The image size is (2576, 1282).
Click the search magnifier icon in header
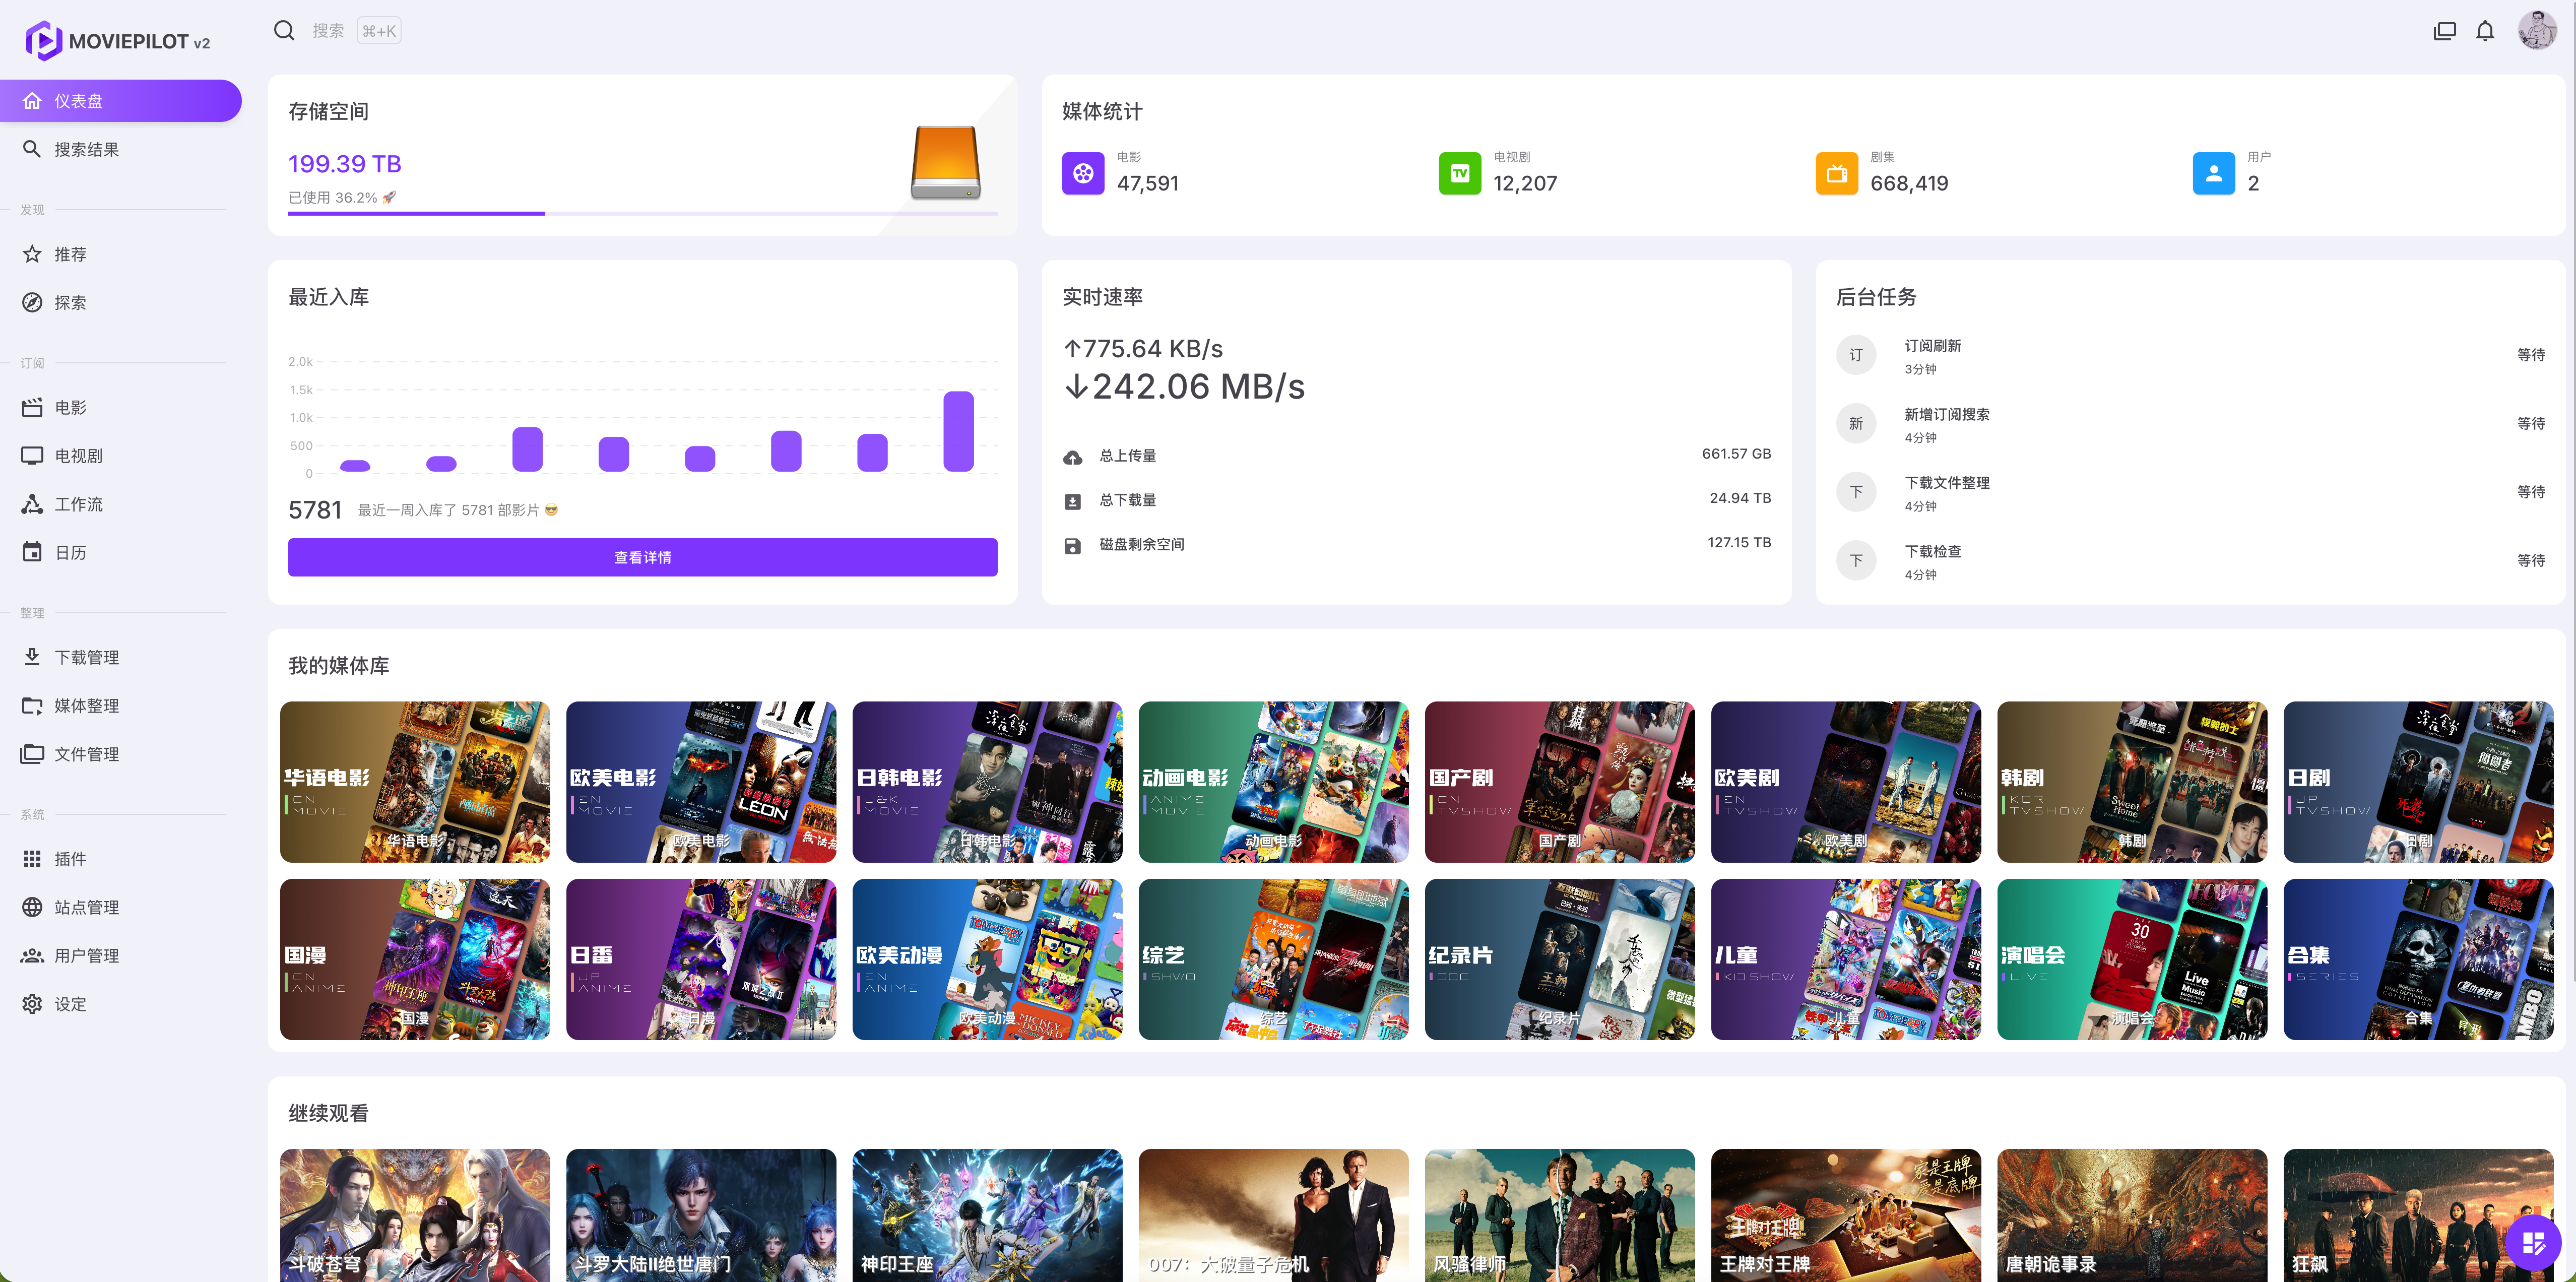(x=284, y=31)
